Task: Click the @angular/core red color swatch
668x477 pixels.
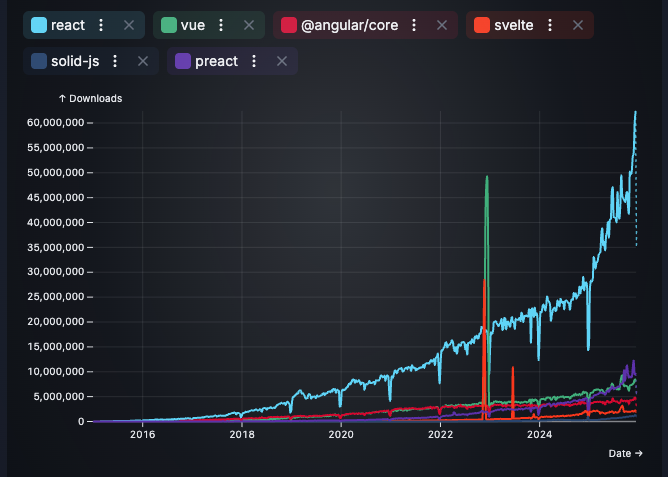Action: point(289,25)
